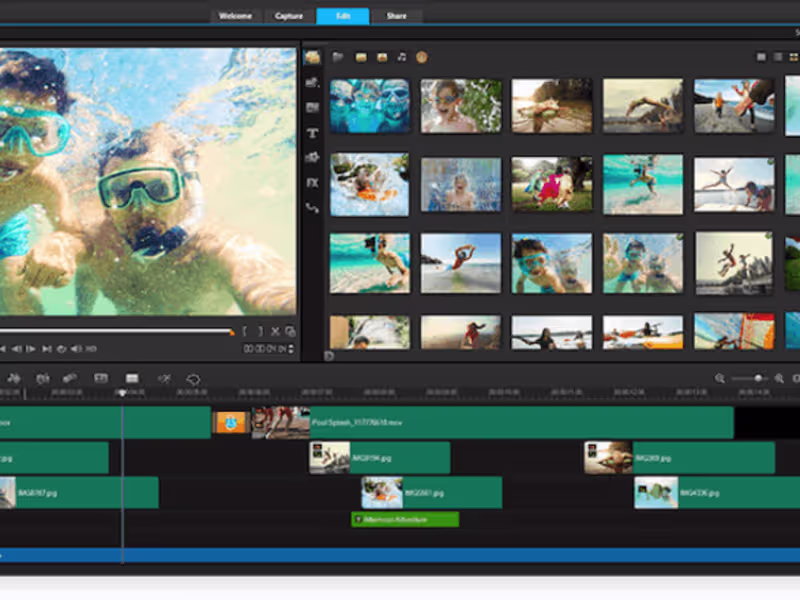This screenshot has width=800, height=600.
Task: Click the import media folder icon
Action: [x=338, y=57]
